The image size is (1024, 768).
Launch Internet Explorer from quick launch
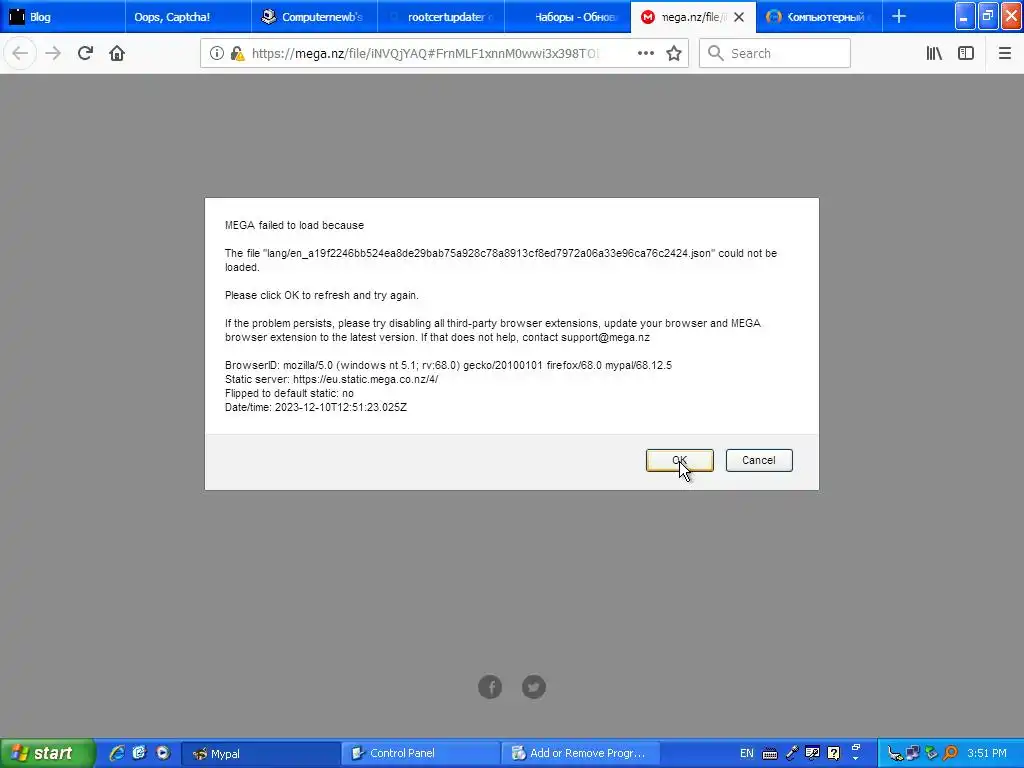click(x=117, y=753)
